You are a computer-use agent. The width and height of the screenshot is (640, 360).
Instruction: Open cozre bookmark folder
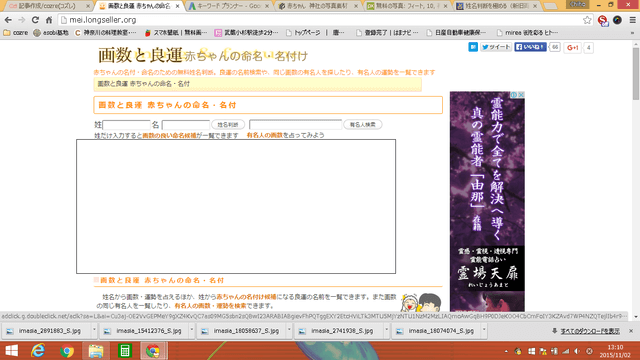[16, 33]
